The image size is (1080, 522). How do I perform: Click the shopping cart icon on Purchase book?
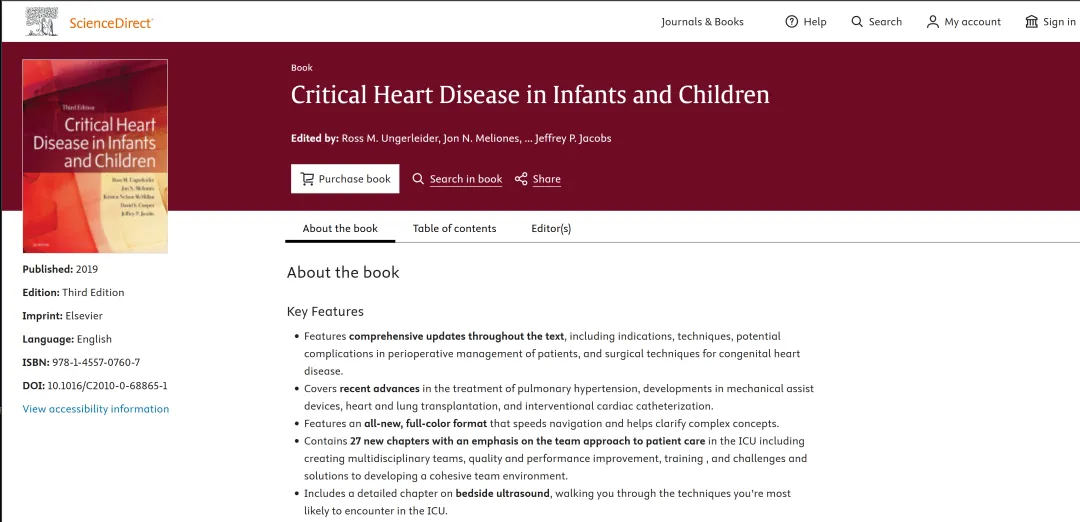(307, 179)
